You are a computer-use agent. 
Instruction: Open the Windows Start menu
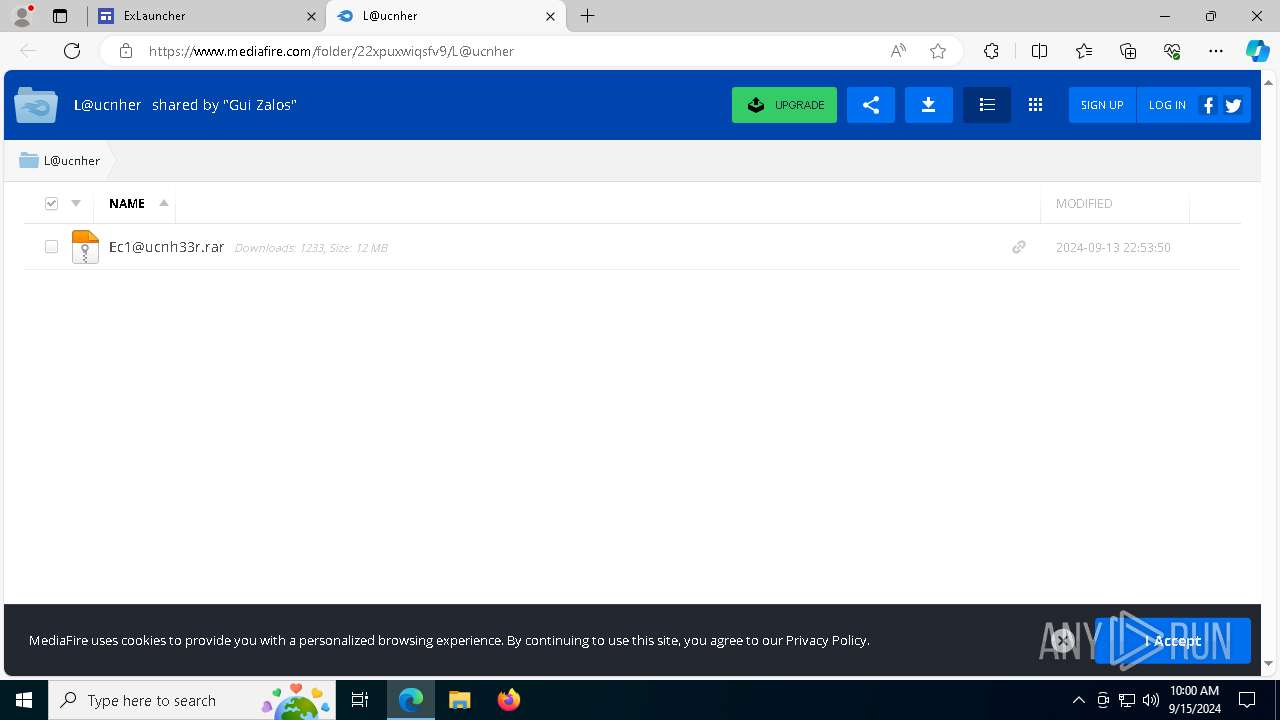click(24, 700)
